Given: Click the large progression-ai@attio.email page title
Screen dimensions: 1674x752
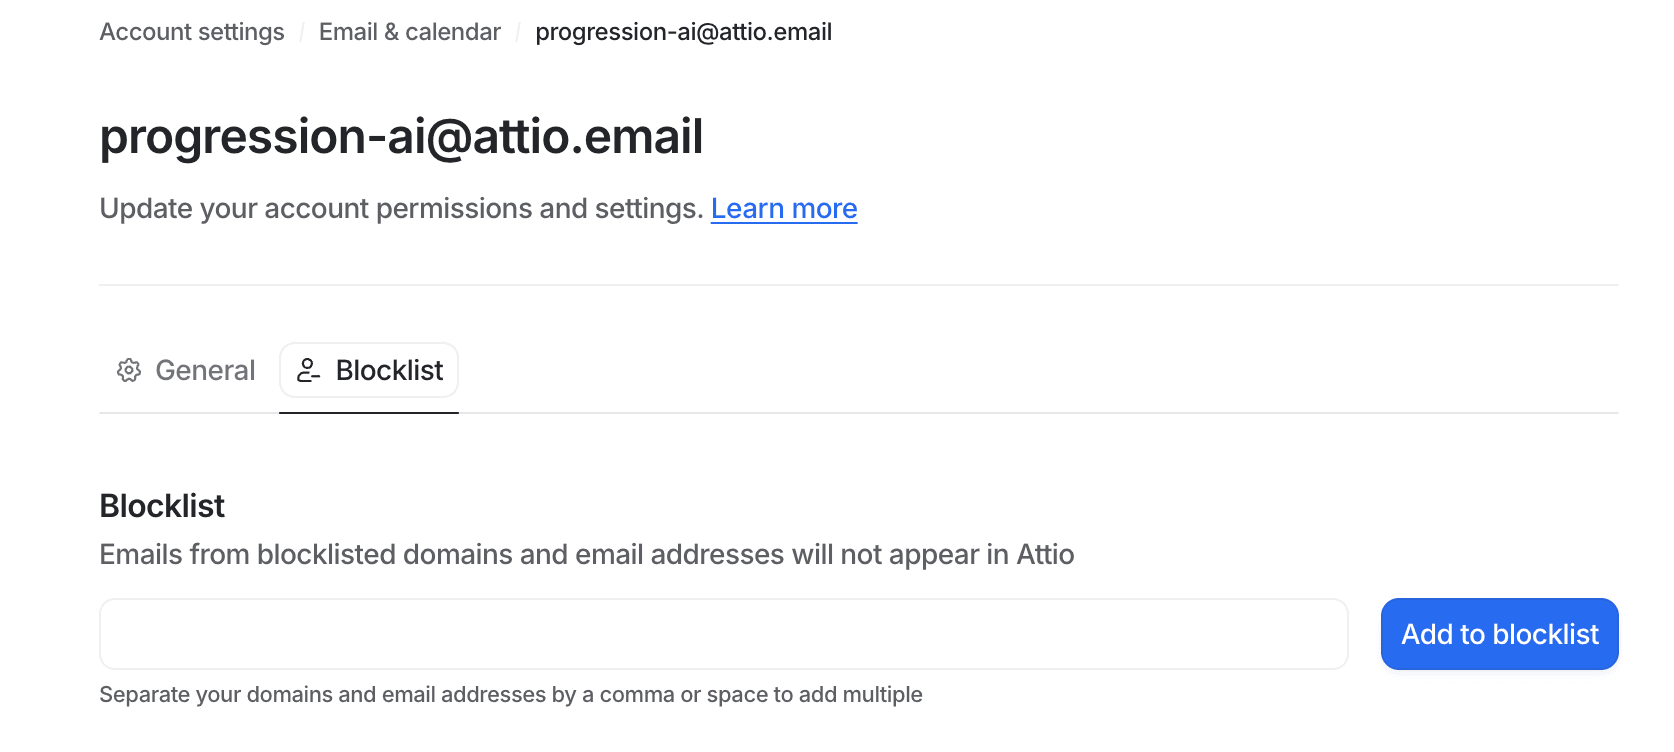Looking at the screenshot, I should pos(402,137).
